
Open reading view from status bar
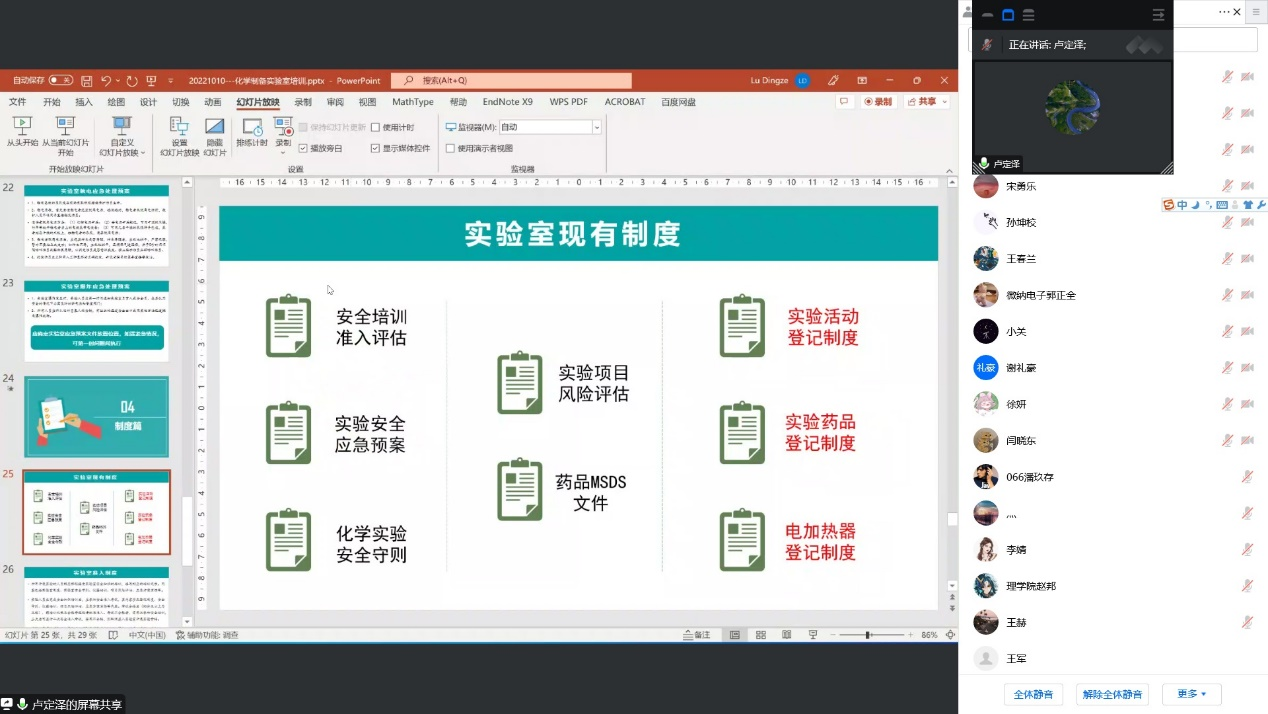(786, 635)
